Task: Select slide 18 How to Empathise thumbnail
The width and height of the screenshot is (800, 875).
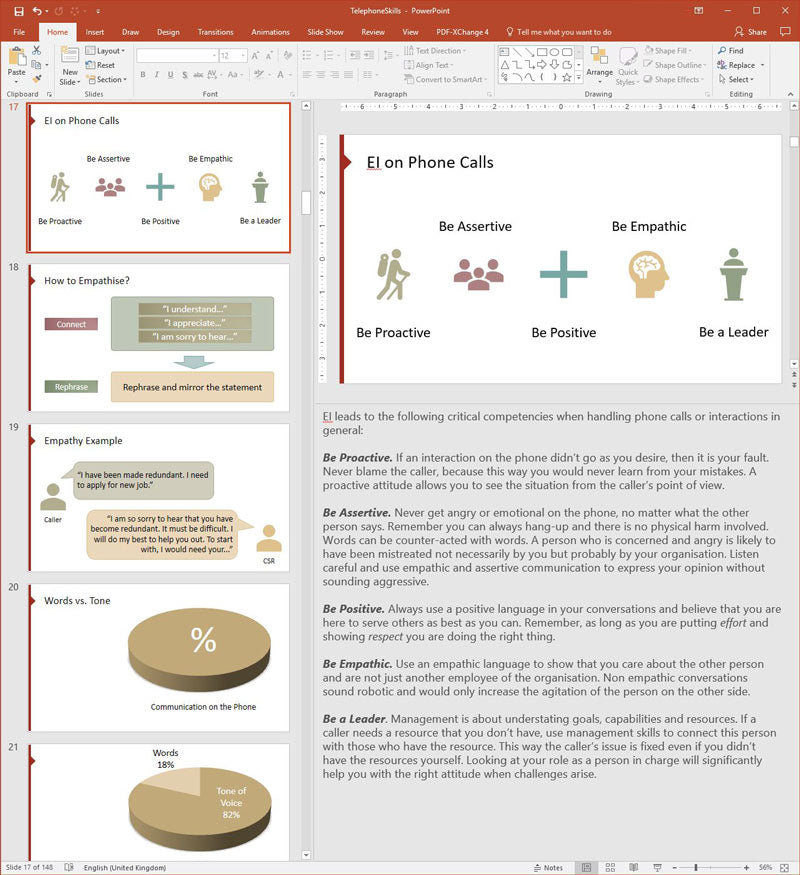Action: [x=159, y=335]
